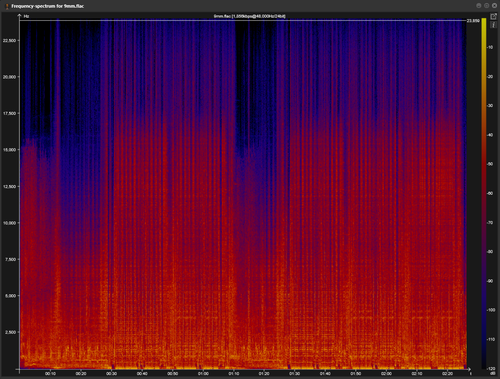
Task: Click the 9mm.flac bitrate info header text
Action: click(250, 16)
